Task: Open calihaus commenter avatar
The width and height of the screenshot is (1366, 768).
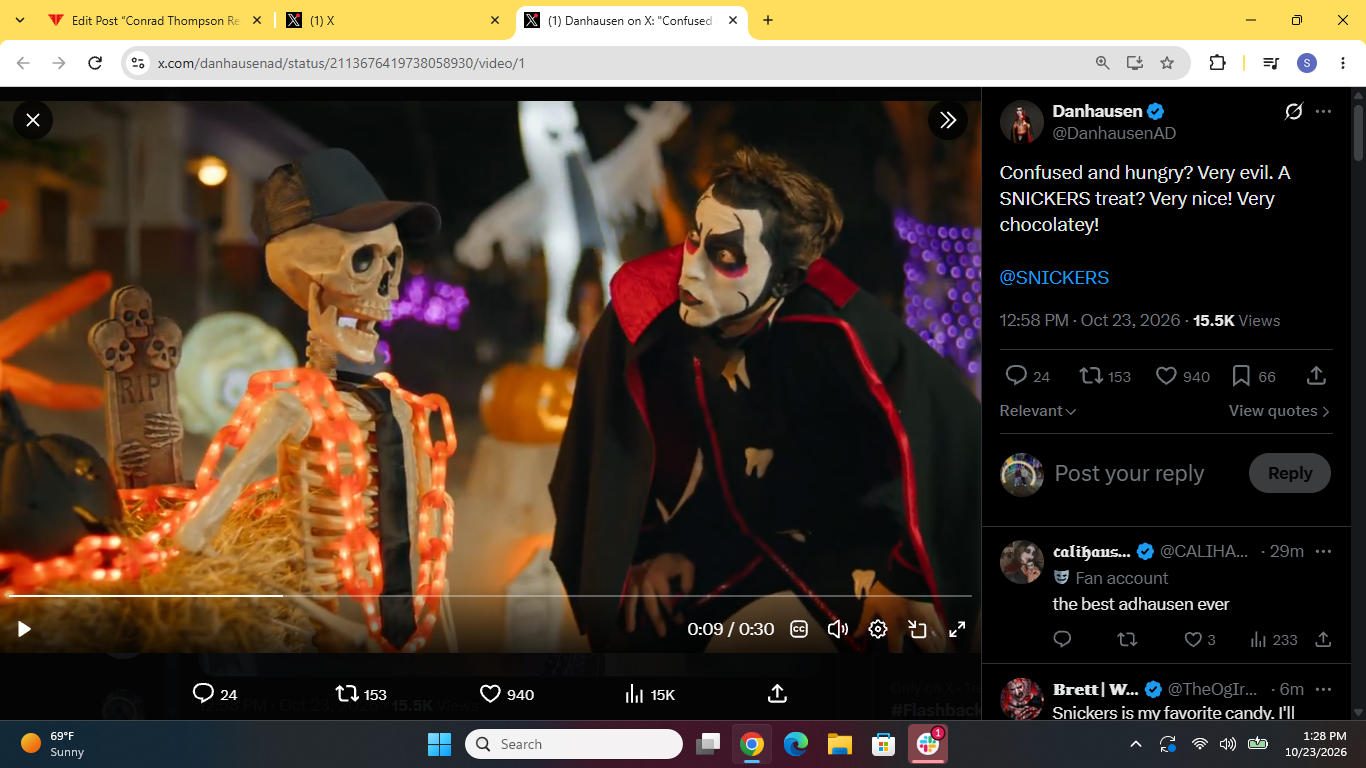Action: click(1021, 562)
